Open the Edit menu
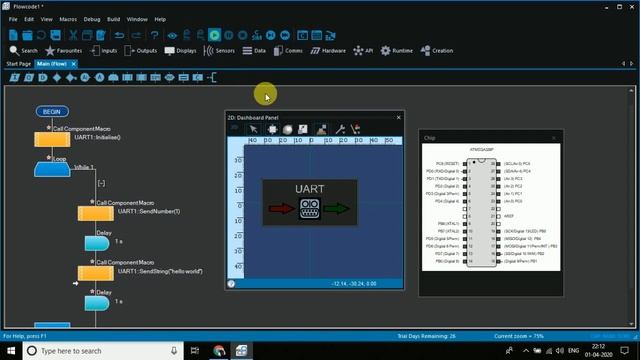640x360 pixels. pyautogui.click(x=29, y=19)
